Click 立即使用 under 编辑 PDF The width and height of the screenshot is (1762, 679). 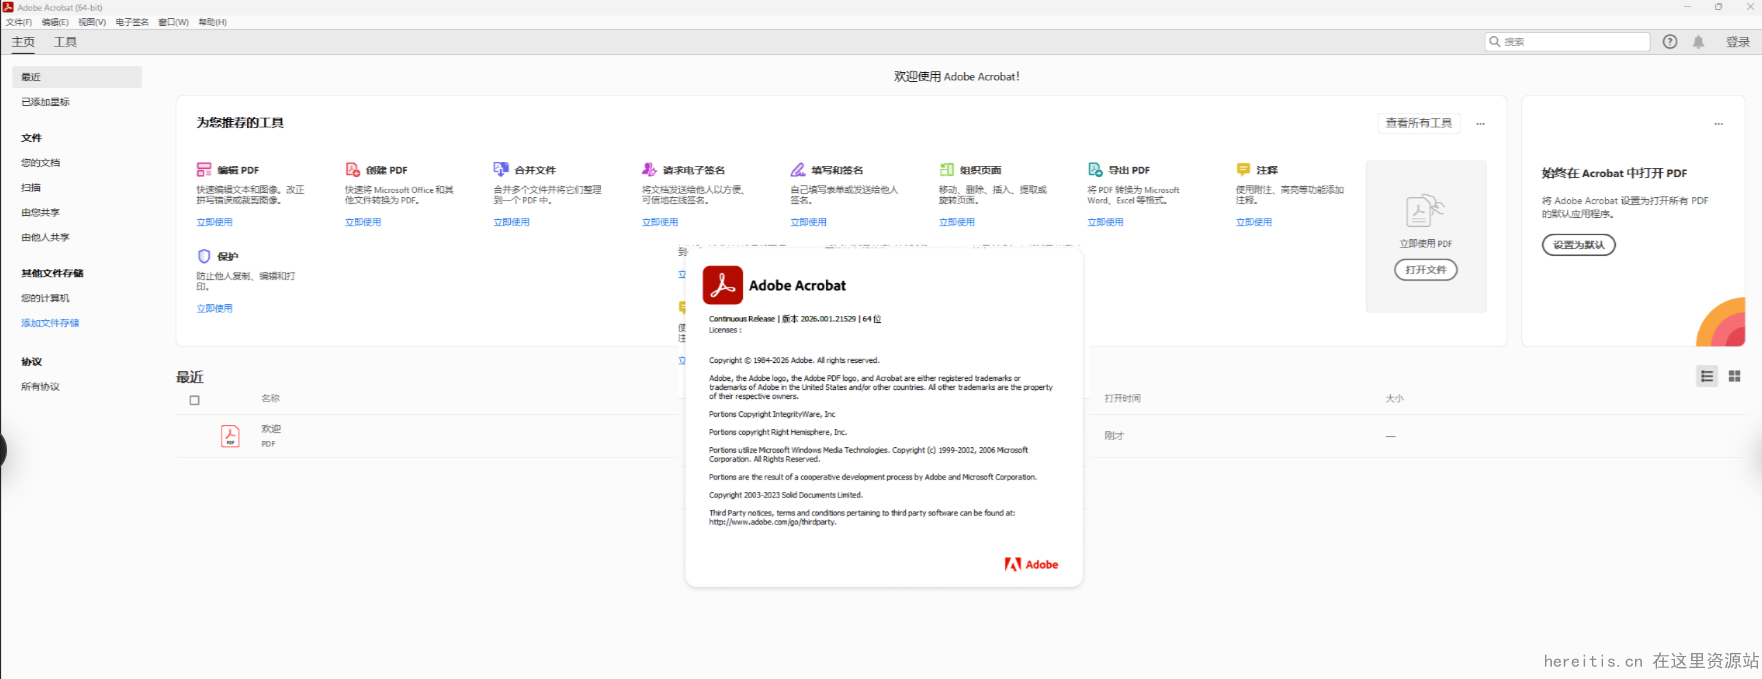coord(214,222)
